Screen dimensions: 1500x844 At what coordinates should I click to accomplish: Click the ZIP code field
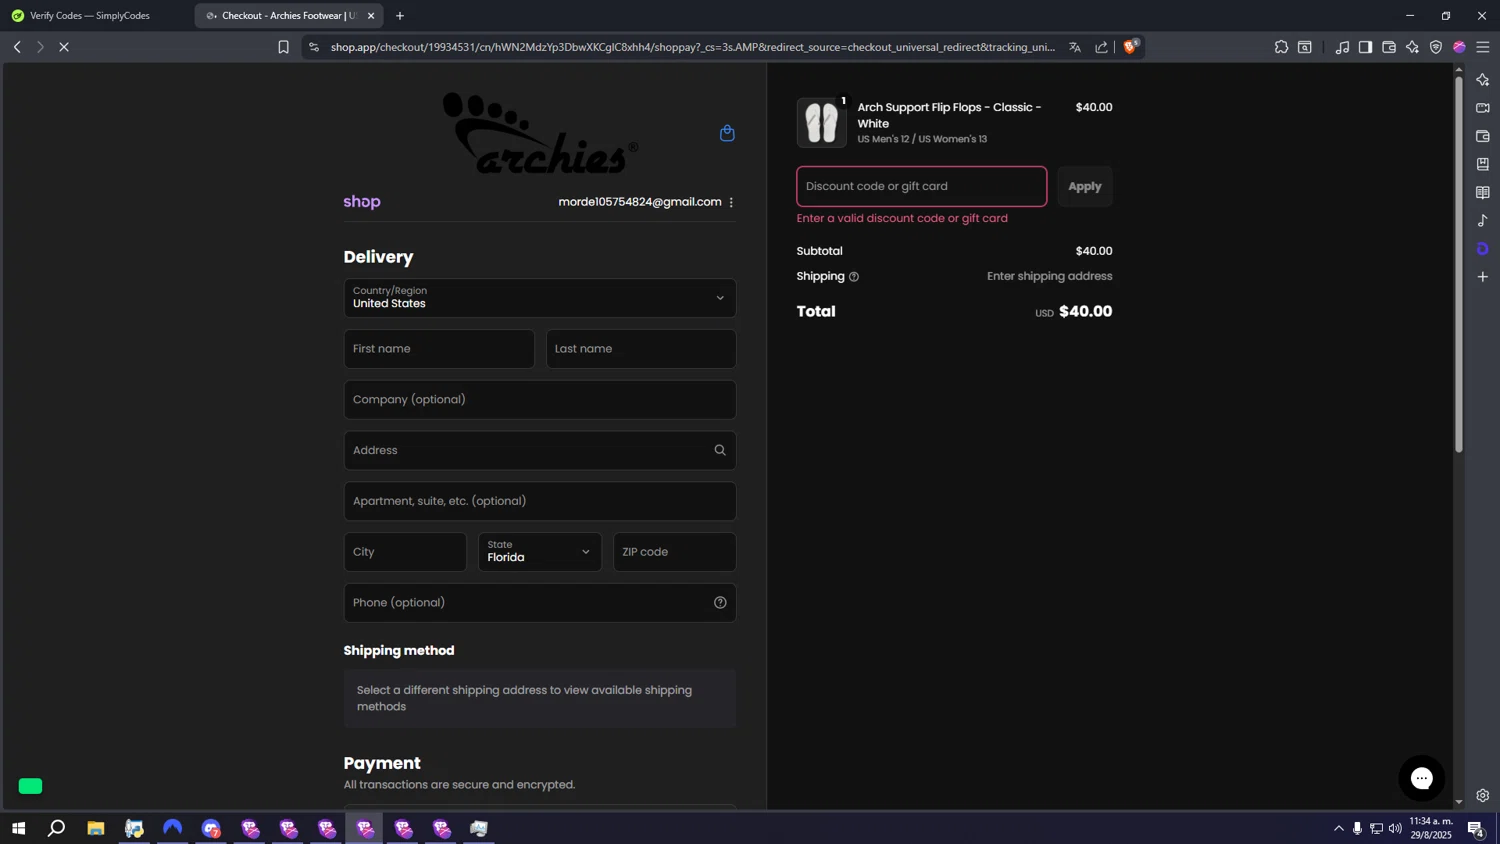click(x=675, y=552)
